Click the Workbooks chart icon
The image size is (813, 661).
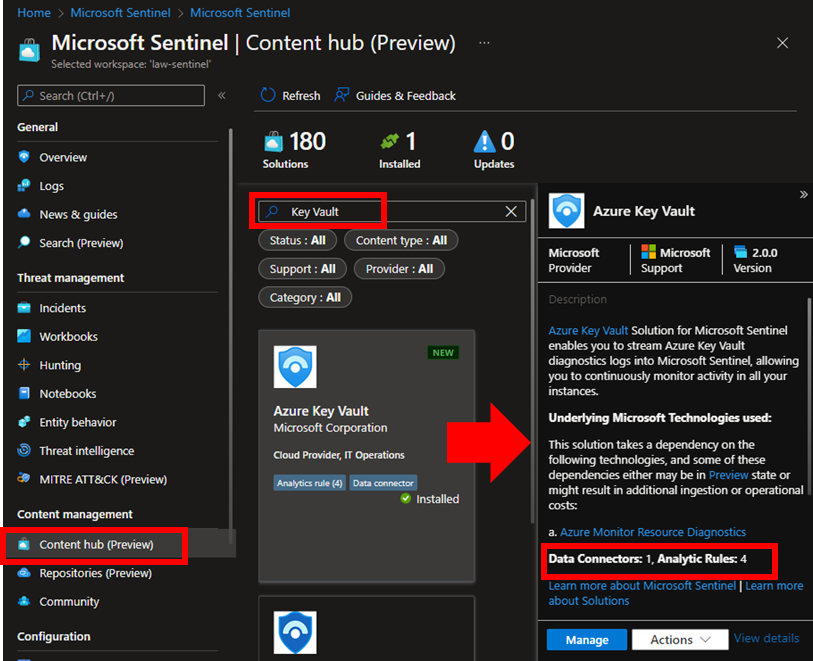pyautogui.click(x=24, y=336)
